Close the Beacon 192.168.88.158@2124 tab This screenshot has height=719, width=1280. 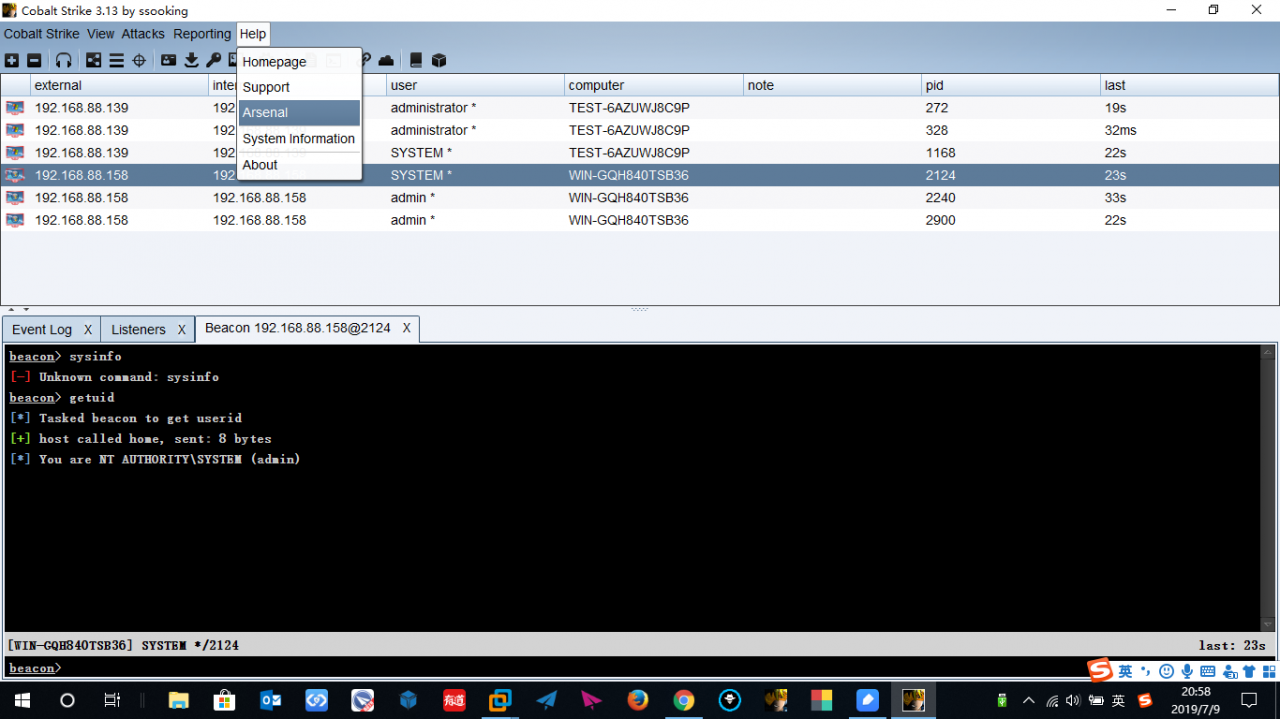[407, 328]
